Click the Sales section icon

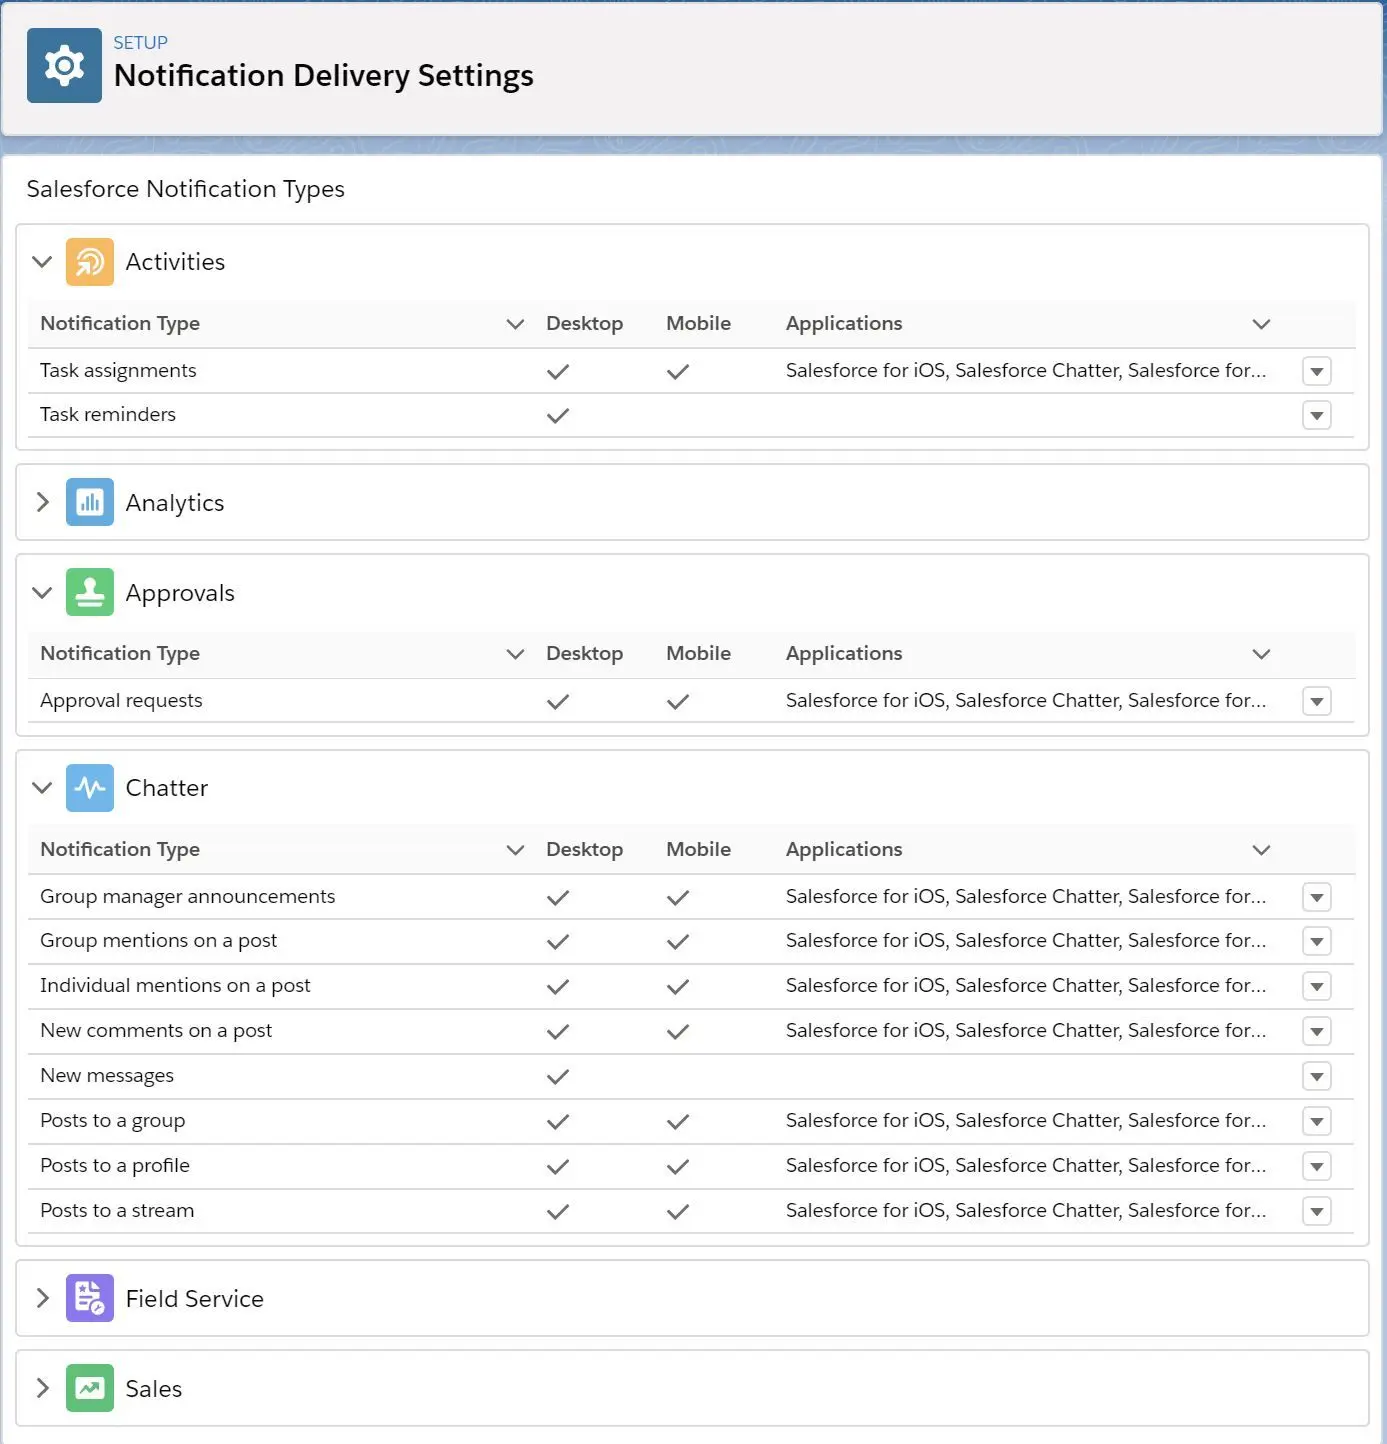(90, 1388)
